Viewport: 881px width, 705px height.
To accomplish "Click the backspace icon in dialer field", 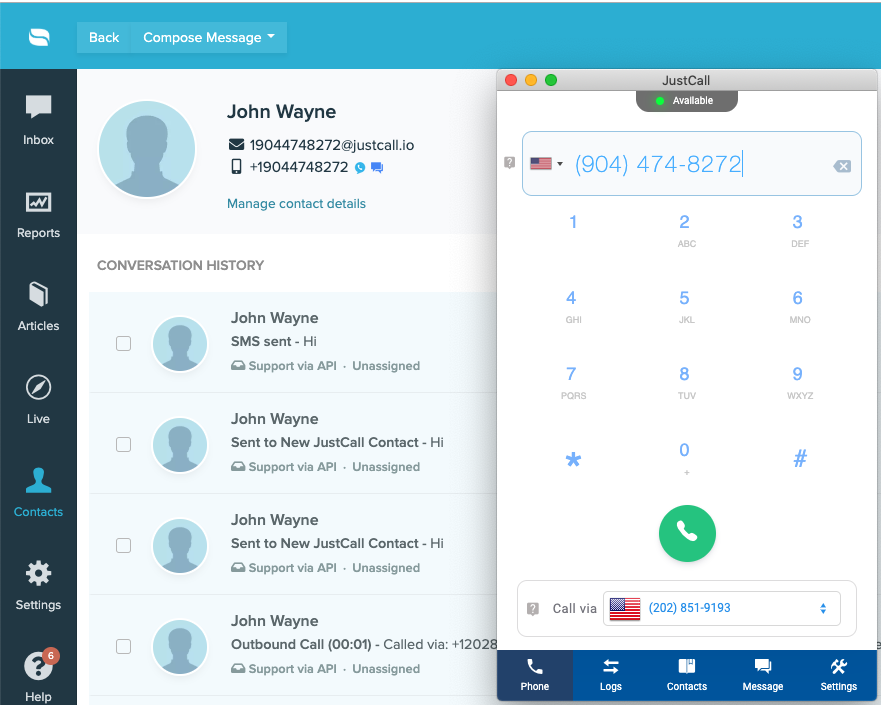I will [842, 166].
